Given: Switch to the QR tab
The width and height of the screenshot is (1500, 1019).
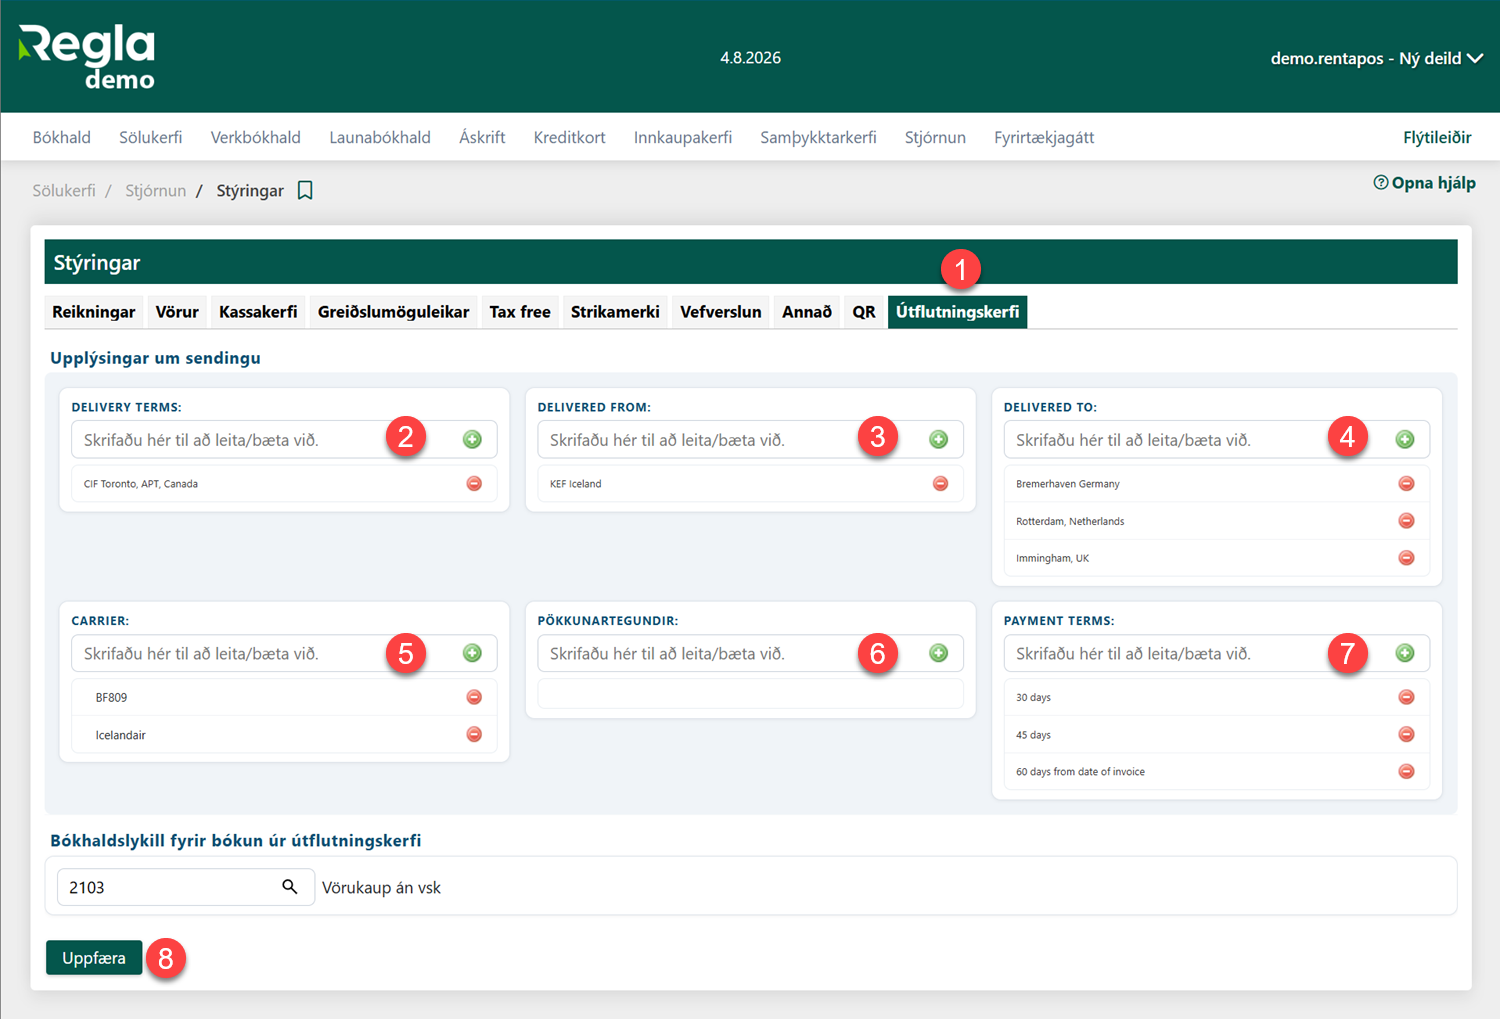Looking at the screenshot, I should coord(864,312).
